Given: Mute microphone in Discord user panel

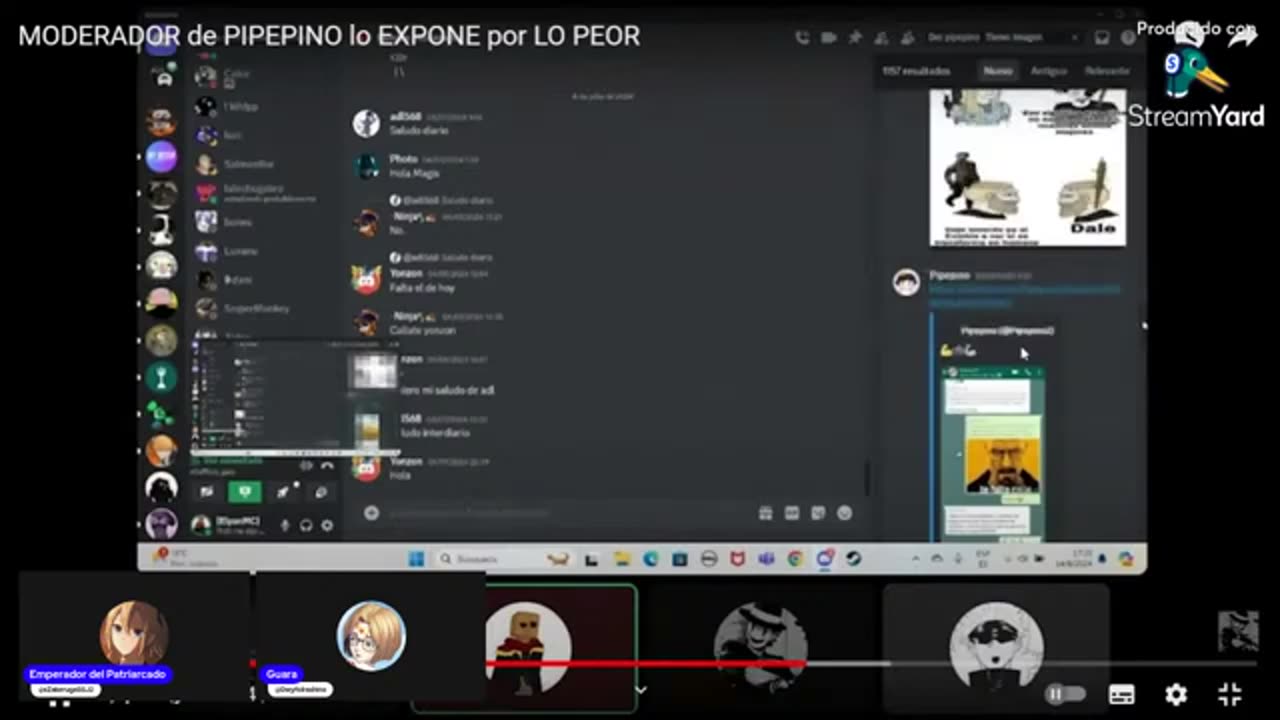Looking at the screenshot, I should point(285,524).
